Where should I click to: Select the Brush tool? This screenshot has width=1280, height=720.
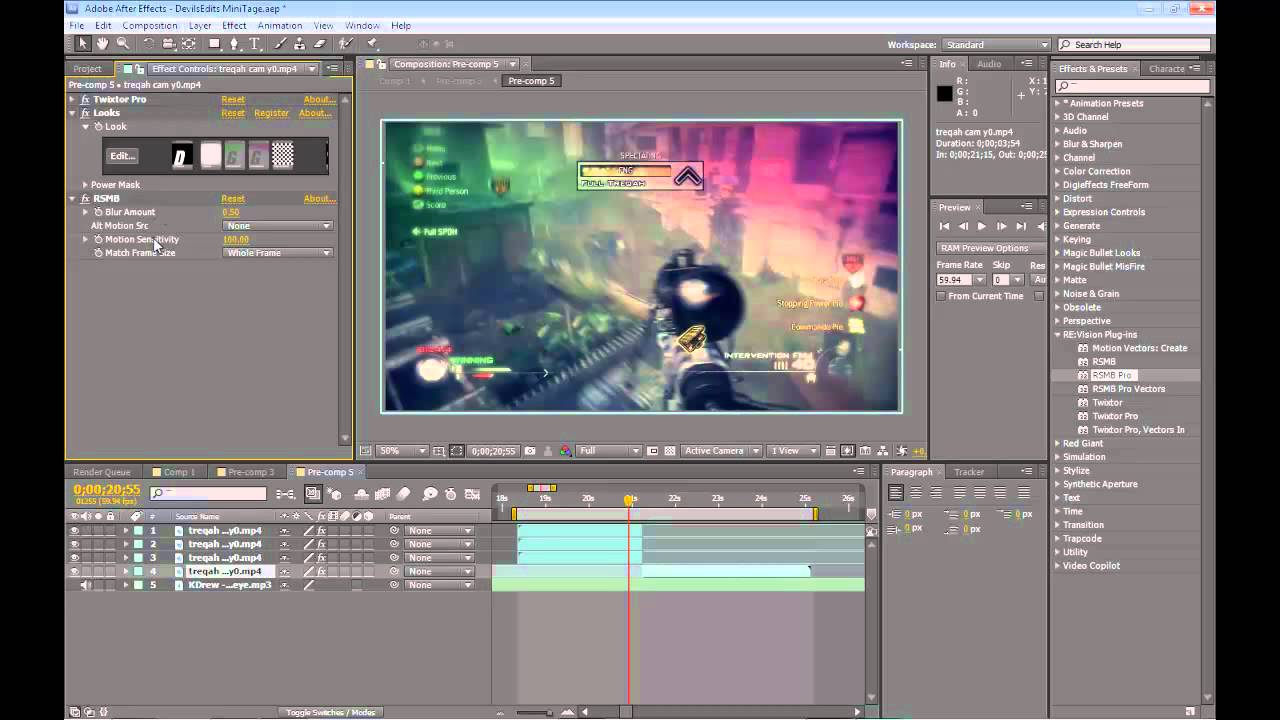(x=279, y=44)
